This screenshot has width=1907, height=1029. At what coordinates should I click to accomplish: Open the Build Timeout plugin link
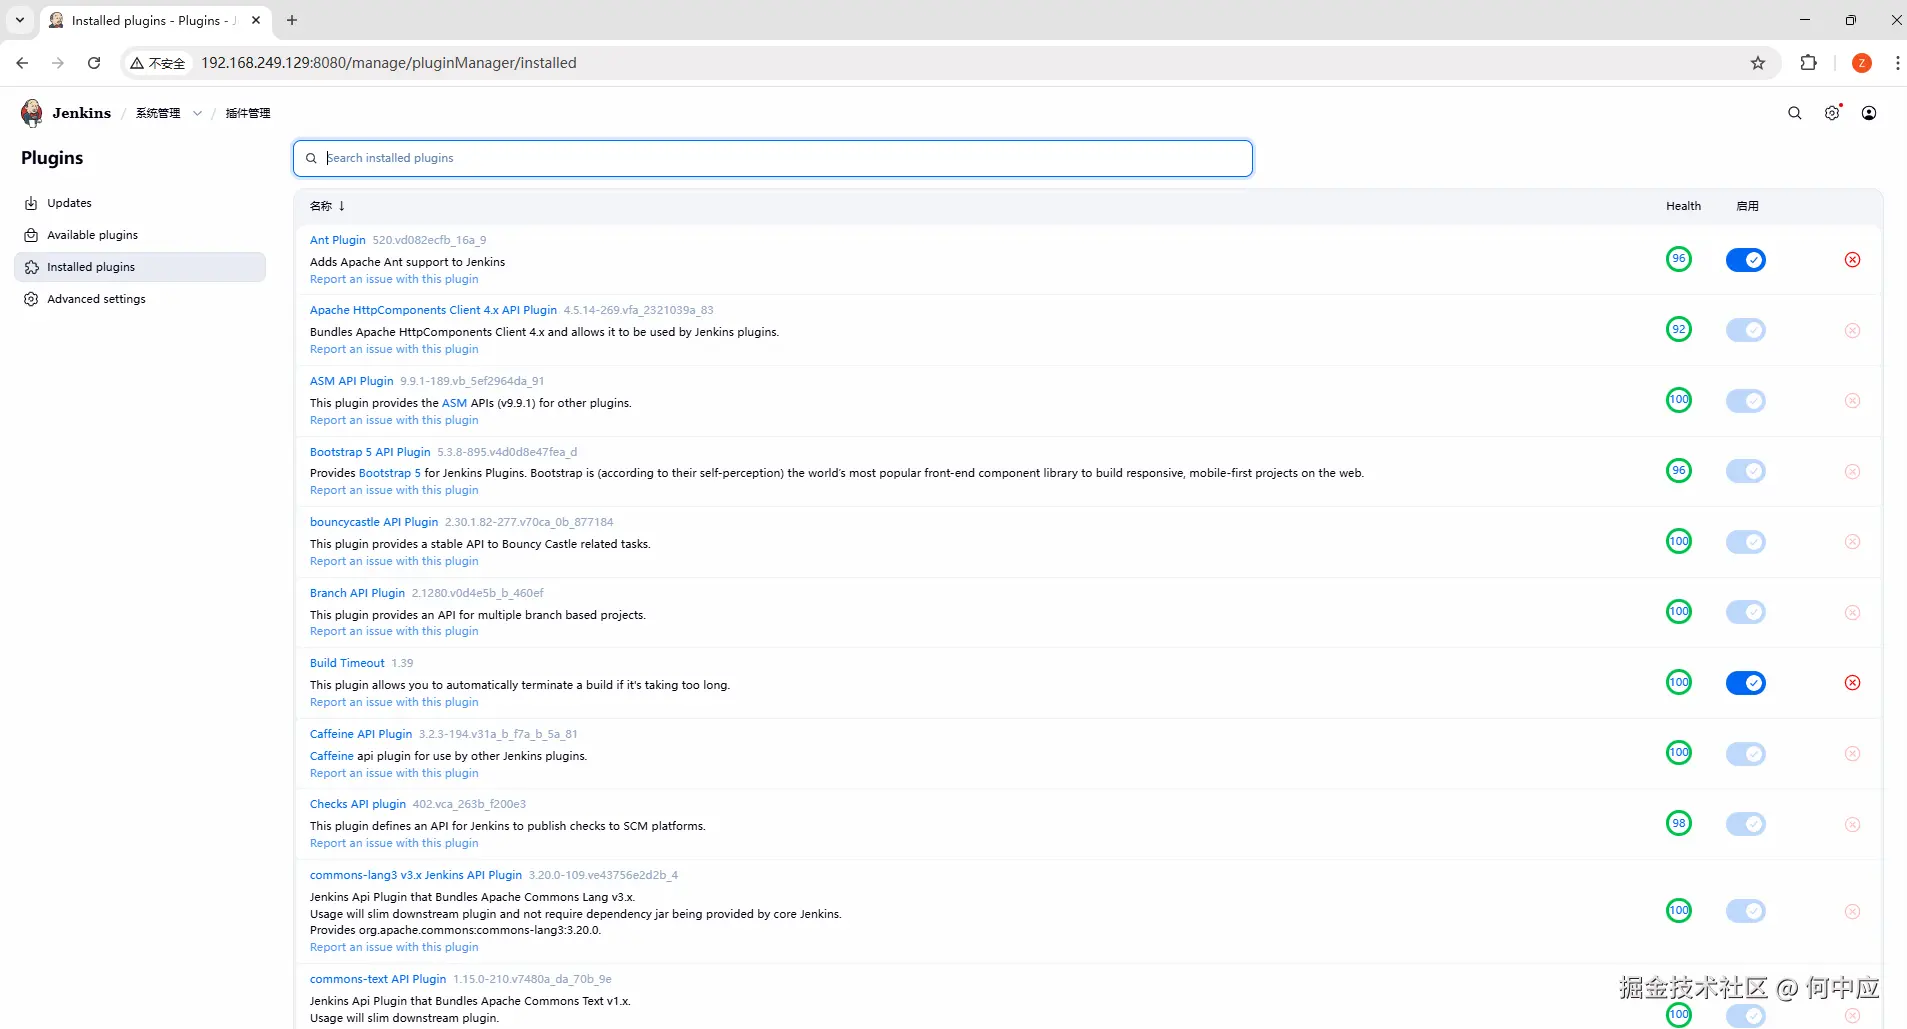tap(347, 663)
